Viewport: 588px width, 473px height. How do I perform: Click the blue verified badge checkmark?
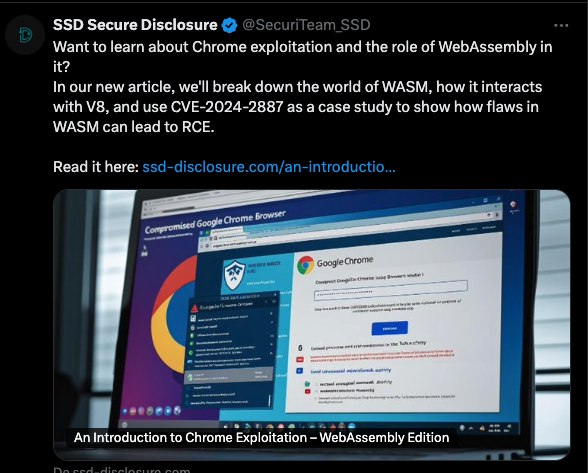(230, 26)
